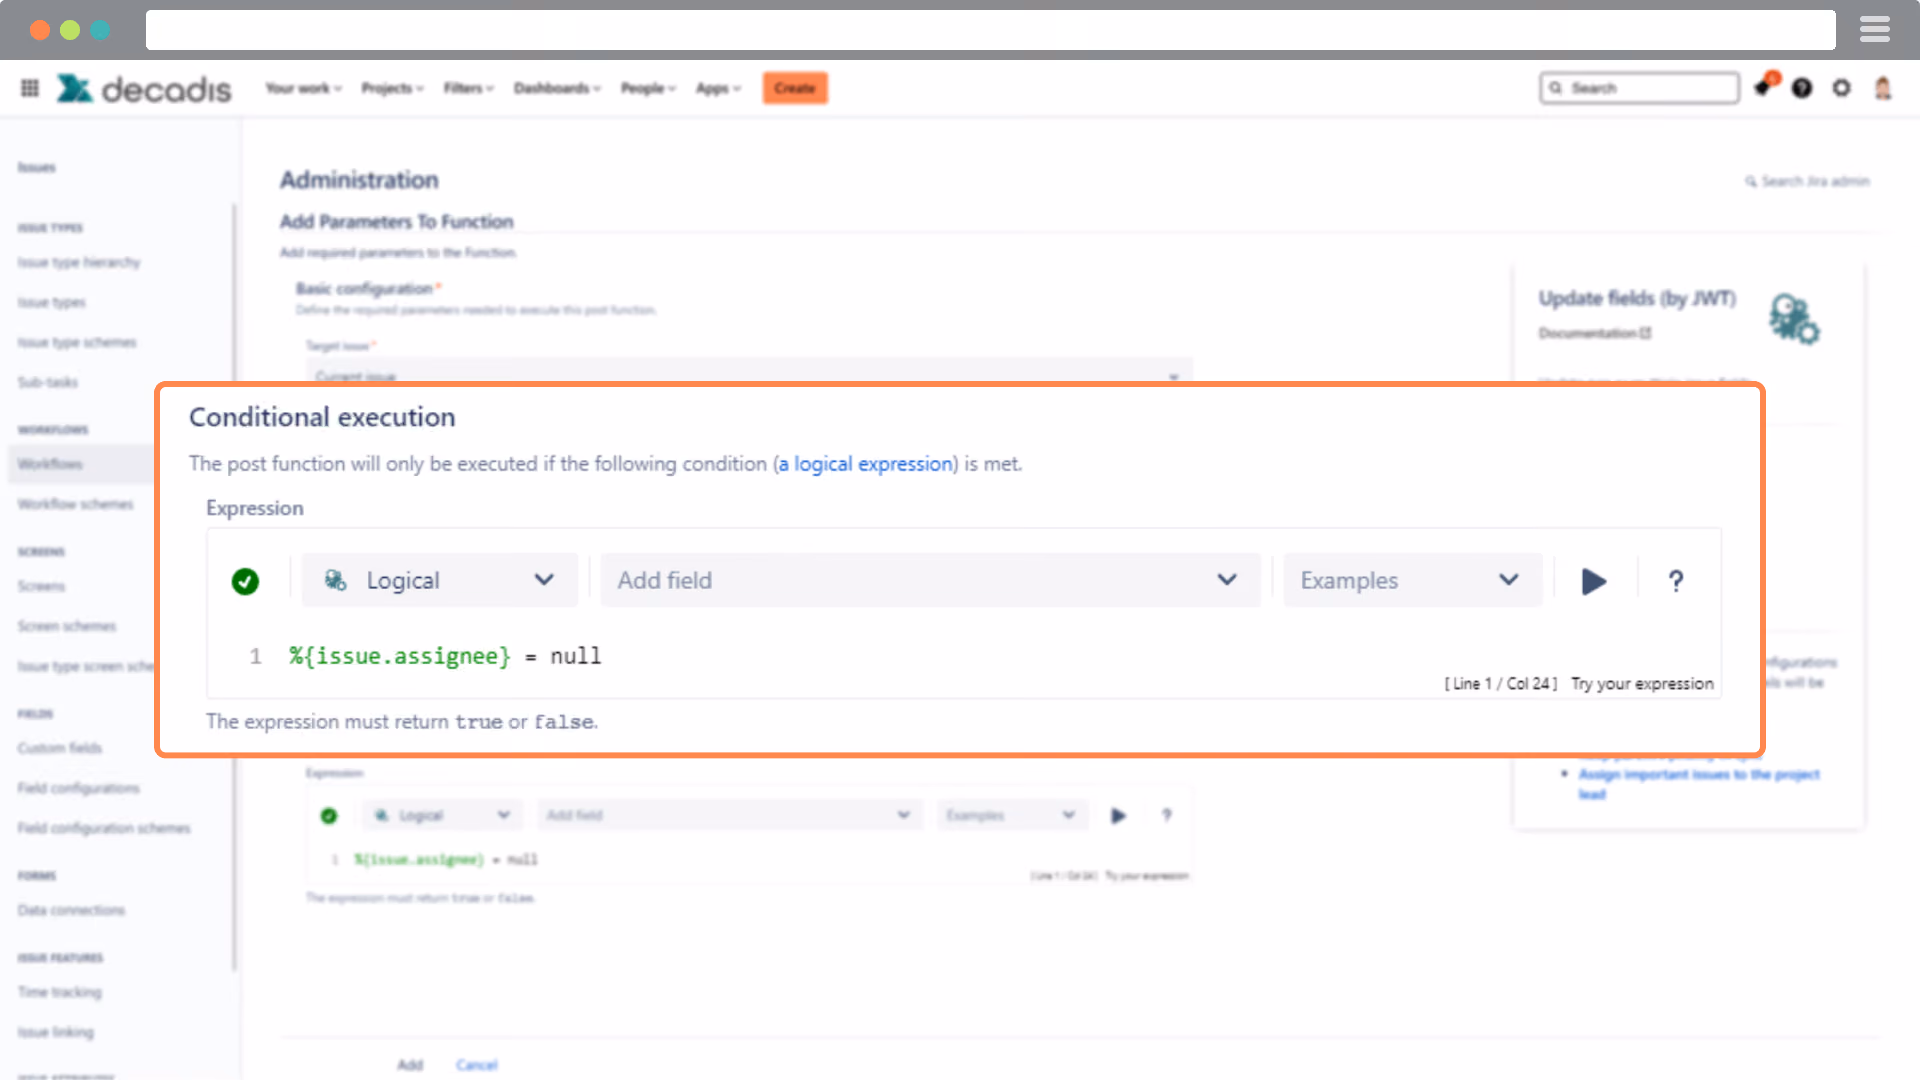1920x1080 pixels.
Task: Open Screen schemes in sidebar
Action: pyautogui.click(x=67, y=626)
